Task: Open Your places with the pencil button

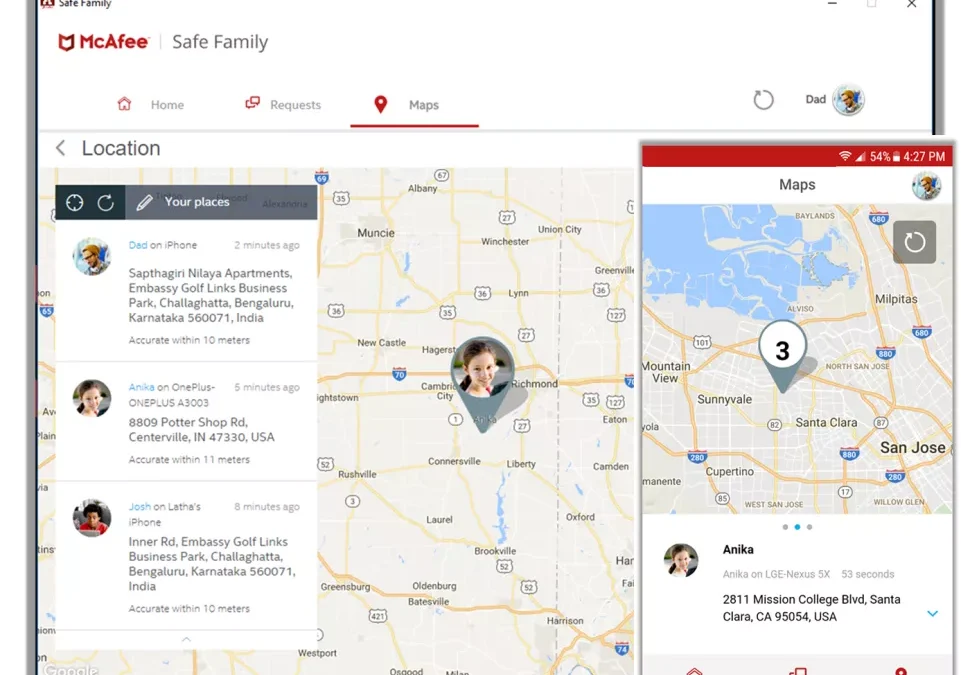Action: coord(185,202)
